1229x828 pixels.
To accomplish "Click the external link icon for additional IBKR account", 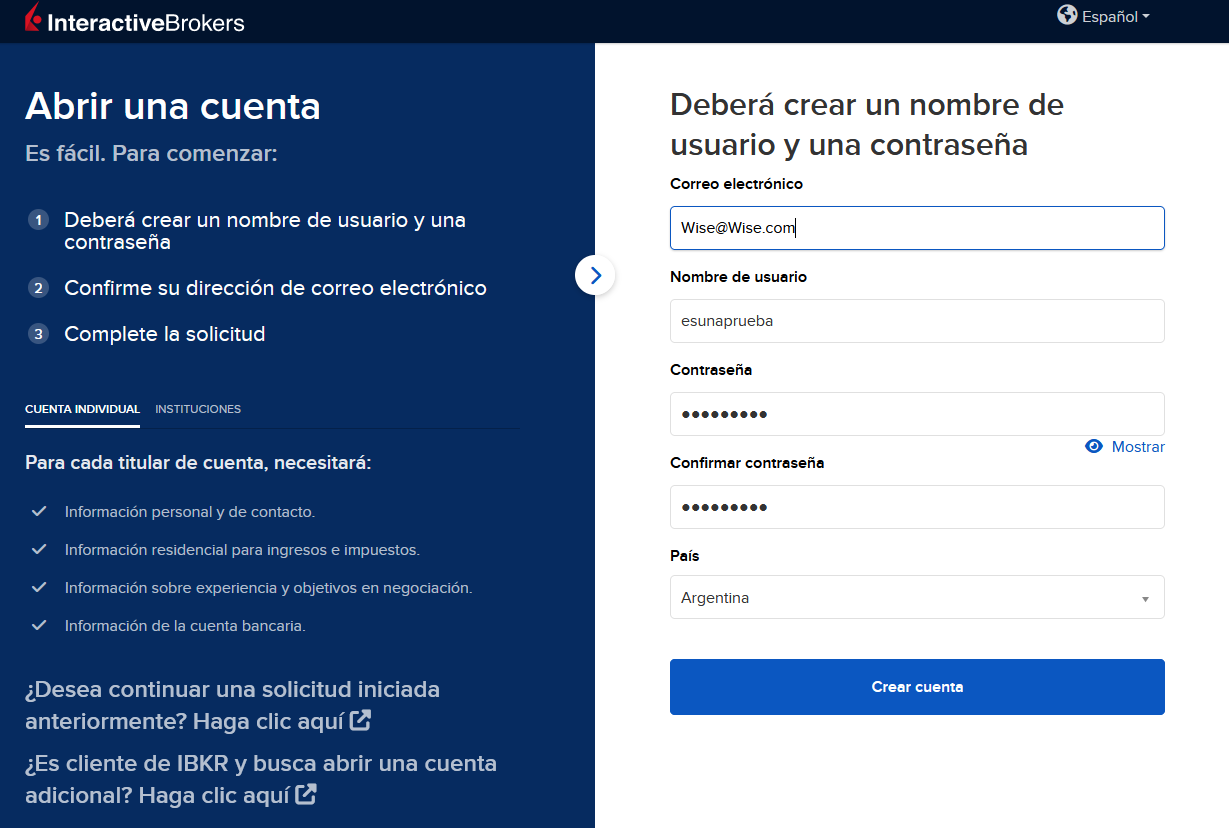I will click(303, 795).
